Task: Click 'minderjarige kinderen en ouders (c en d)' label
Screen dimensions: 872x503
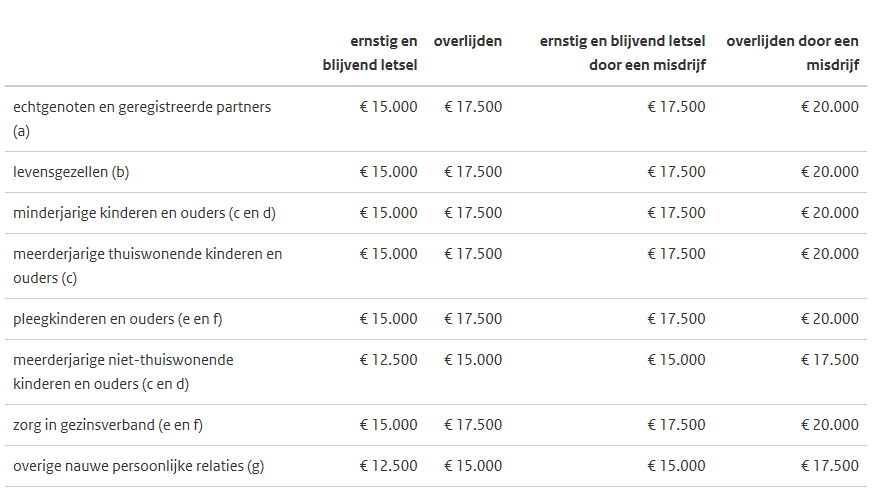Action: tap(145, 213)
